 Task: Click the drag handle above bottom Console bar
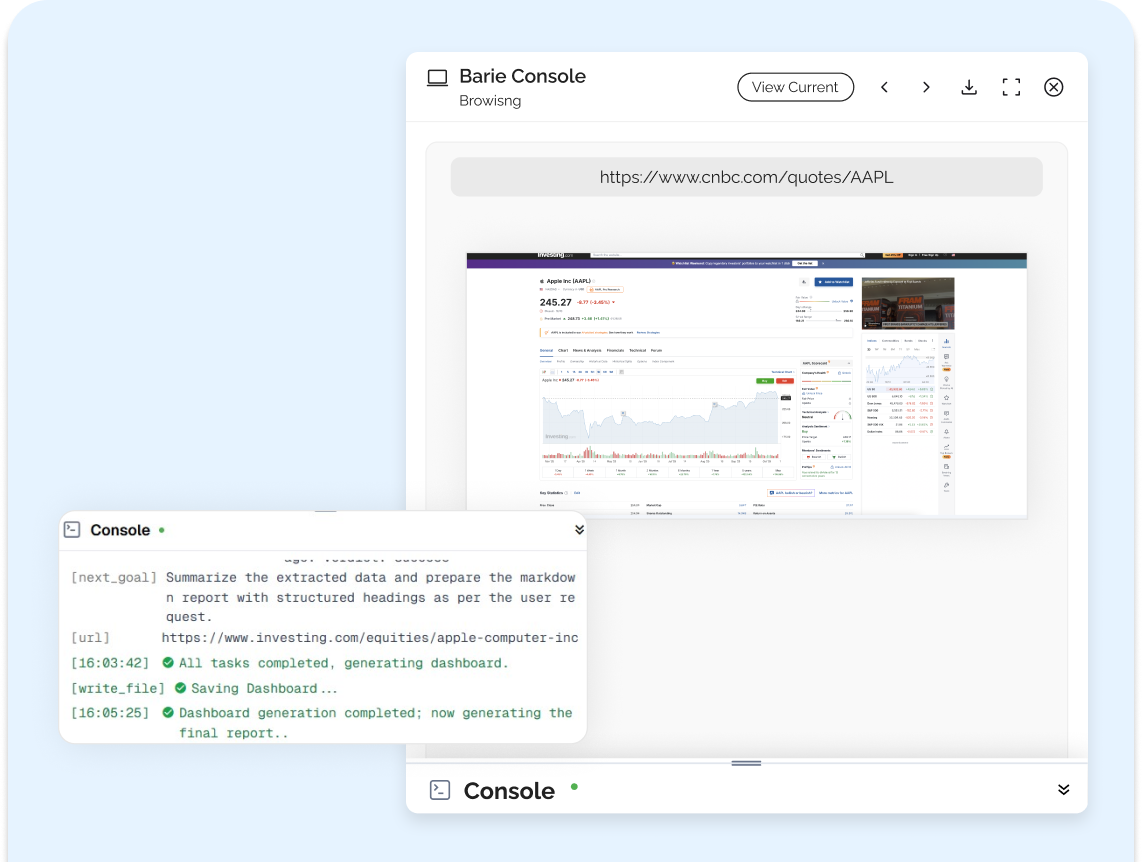(746, 763)
